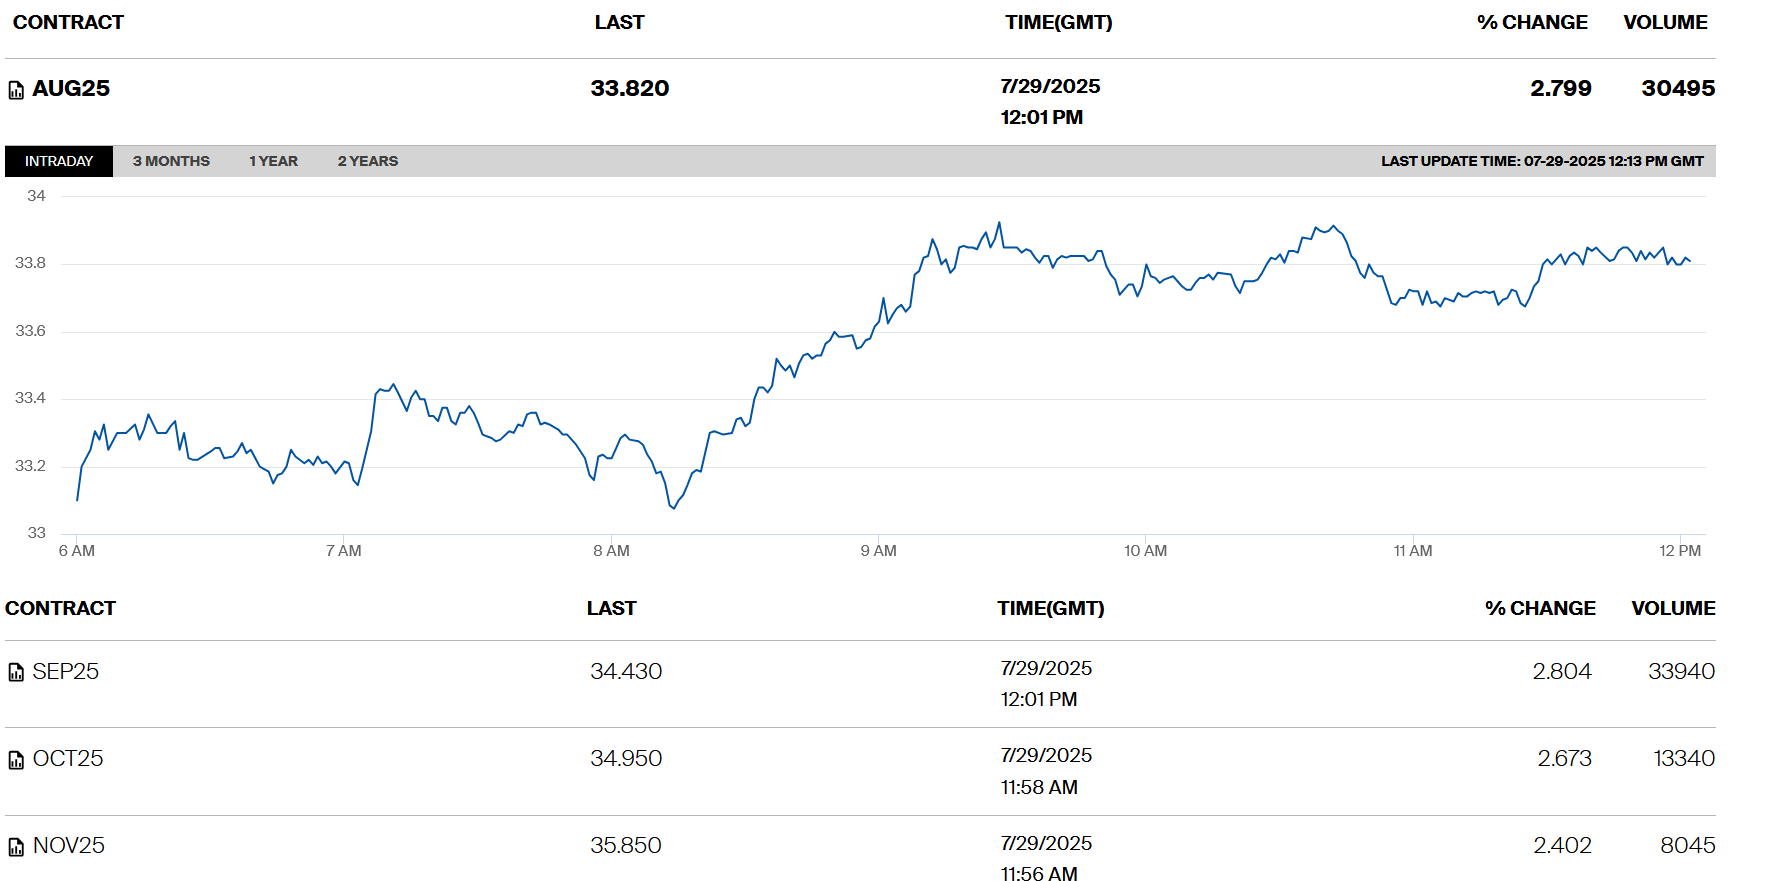Click the 6 AM label on time axis
This screenshot has height=881, width=1786.
point(77,550)
